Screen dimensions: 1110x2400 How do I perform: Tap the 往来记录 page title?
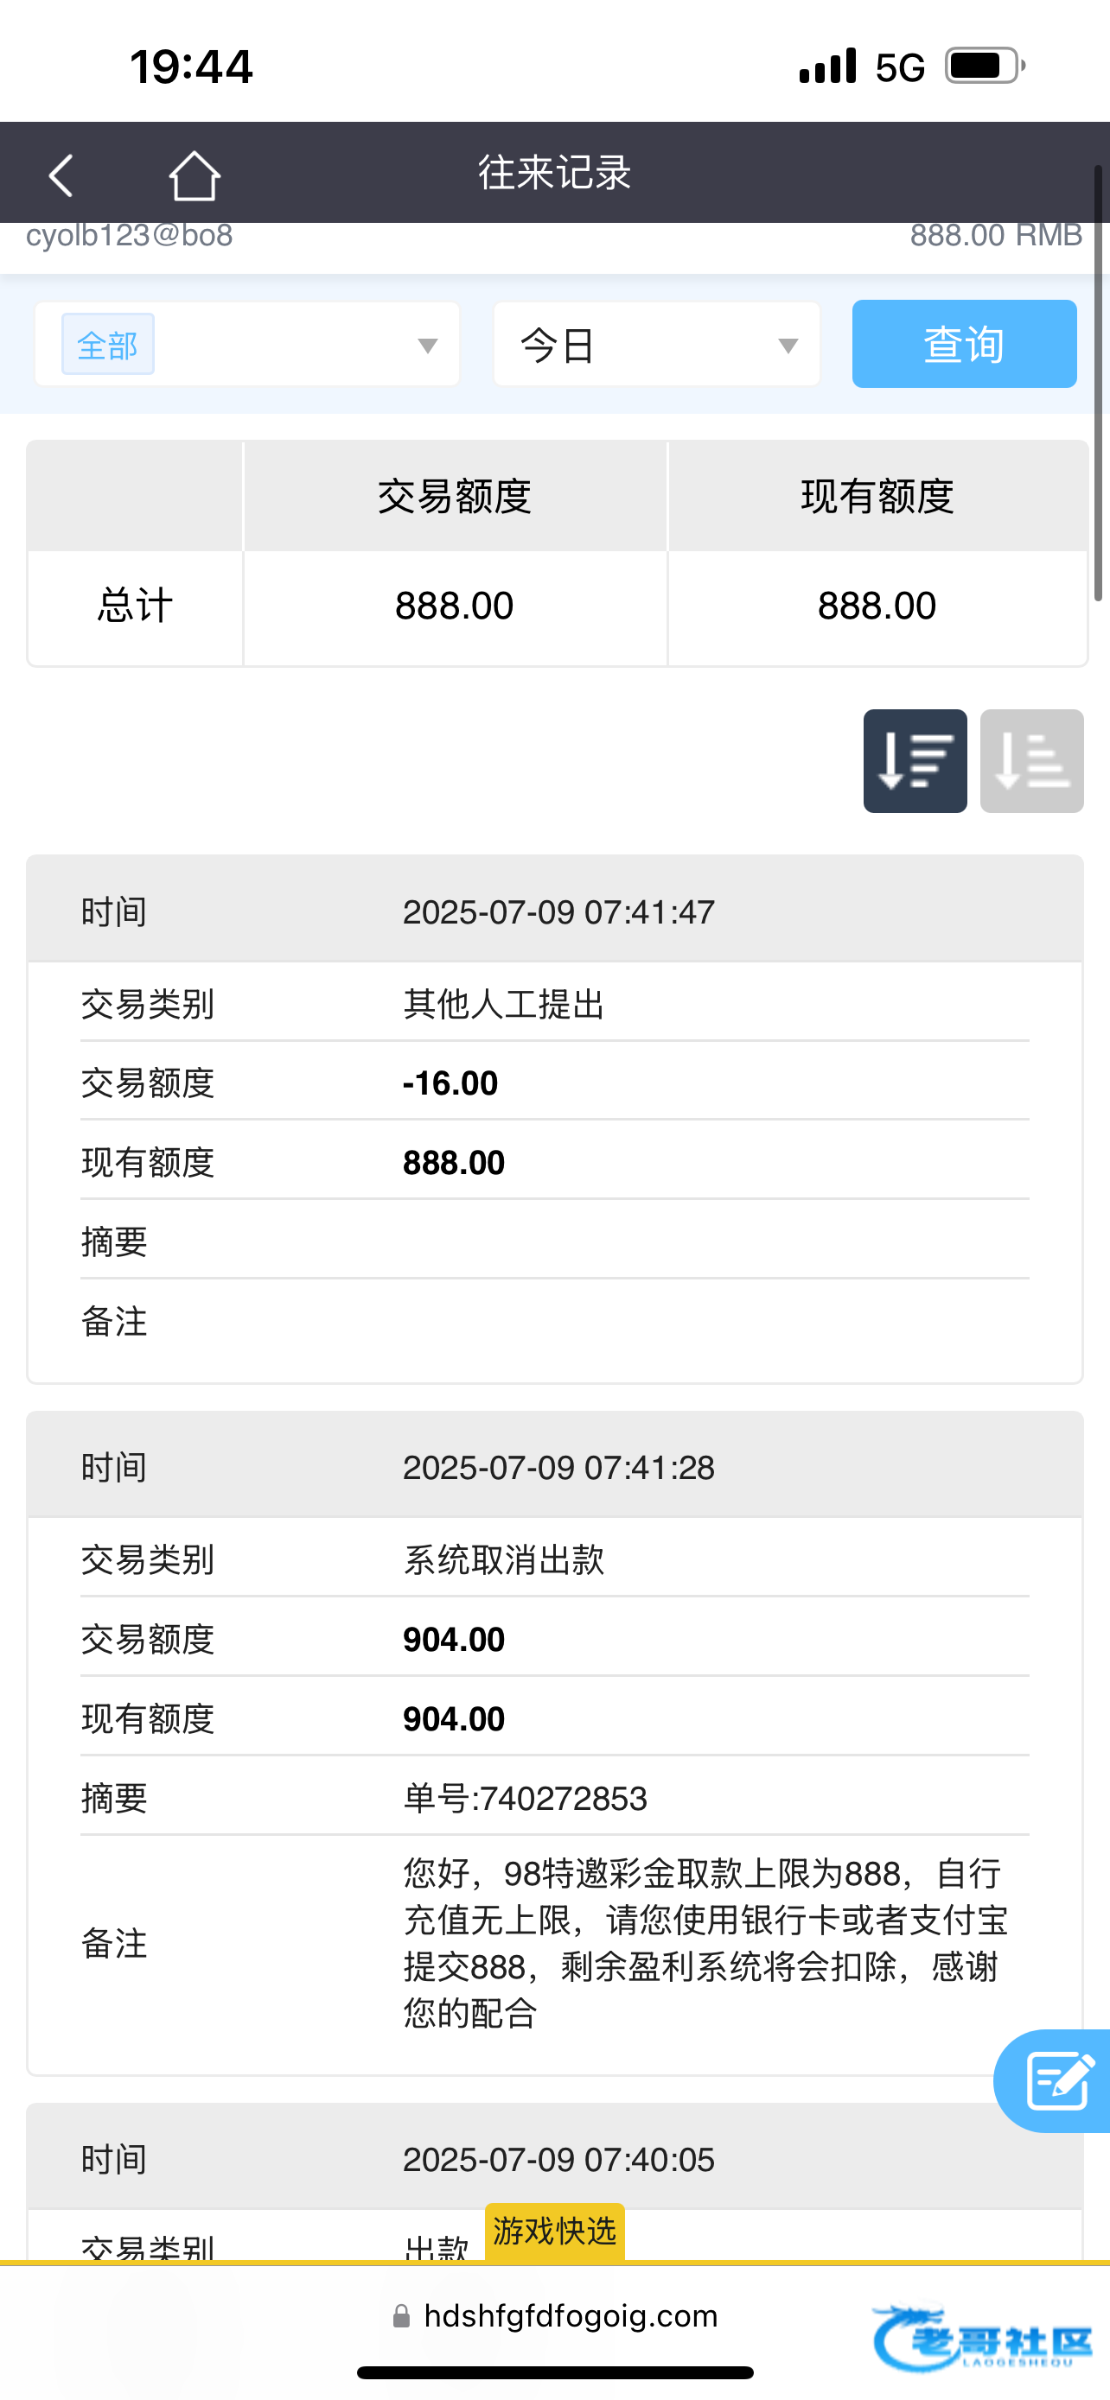click(554, 173)
